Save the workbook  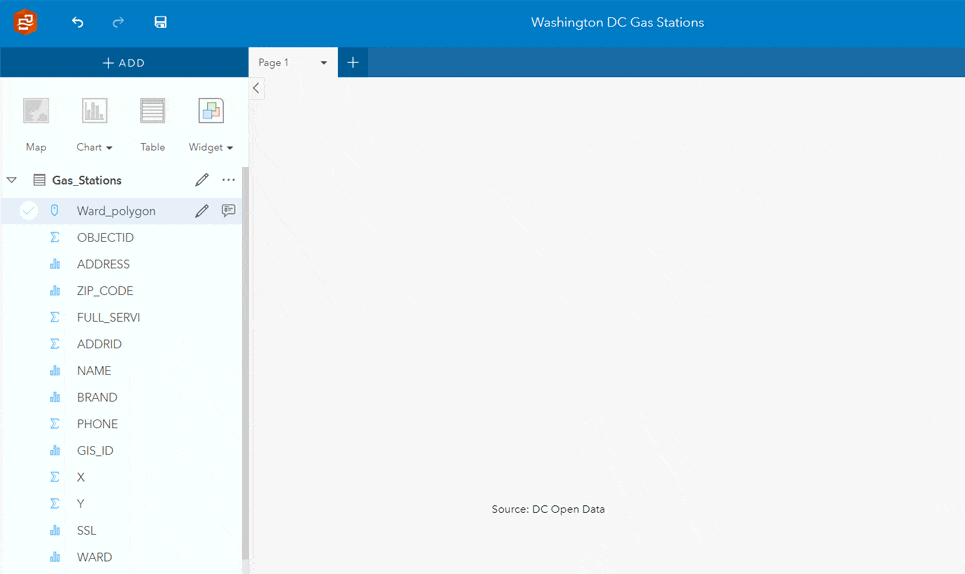[161, 22]
